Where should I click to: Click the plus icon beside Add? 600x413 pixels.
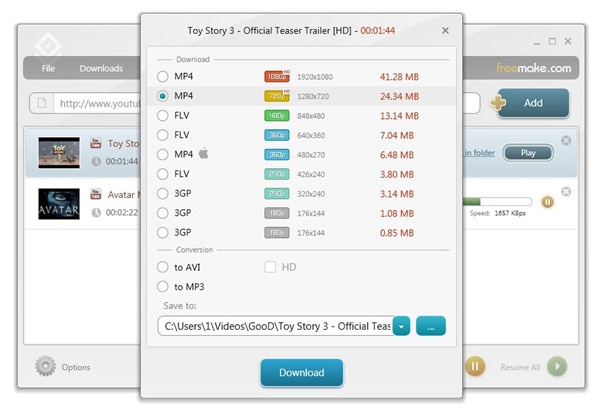(498, 103)
